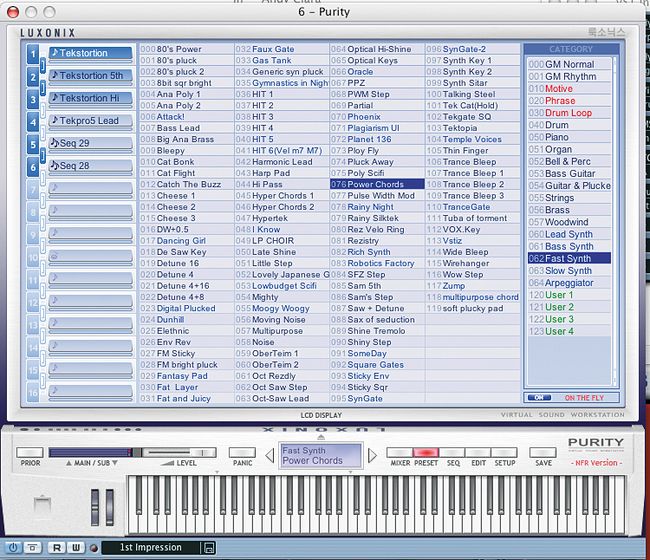Click the R automation read icon

57,548
